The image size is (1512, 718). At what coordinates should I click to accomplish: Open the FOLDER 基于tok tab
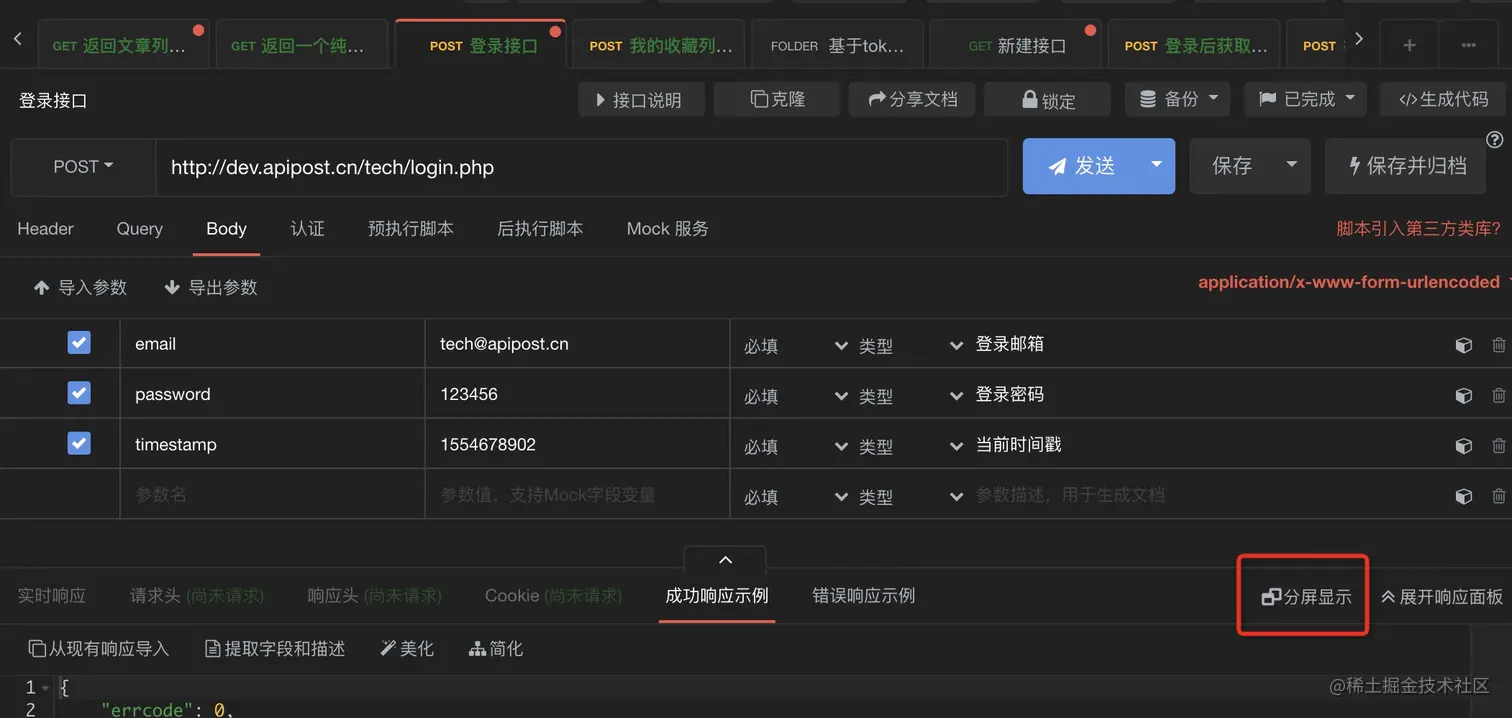coord(838,46)
